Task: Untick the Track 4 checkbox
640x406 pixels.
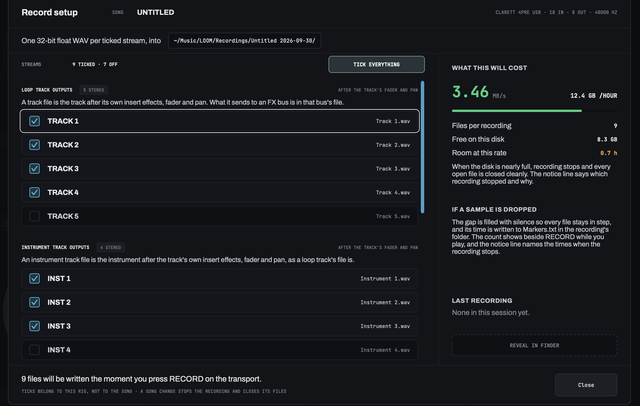Action: pyautogui.click(x=34, y=192)
